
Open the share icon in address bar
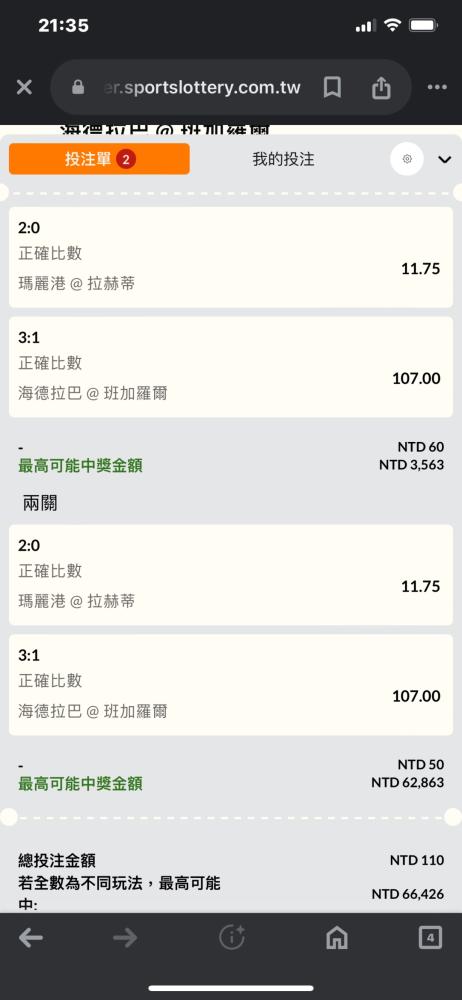click(x=381, y=87)
